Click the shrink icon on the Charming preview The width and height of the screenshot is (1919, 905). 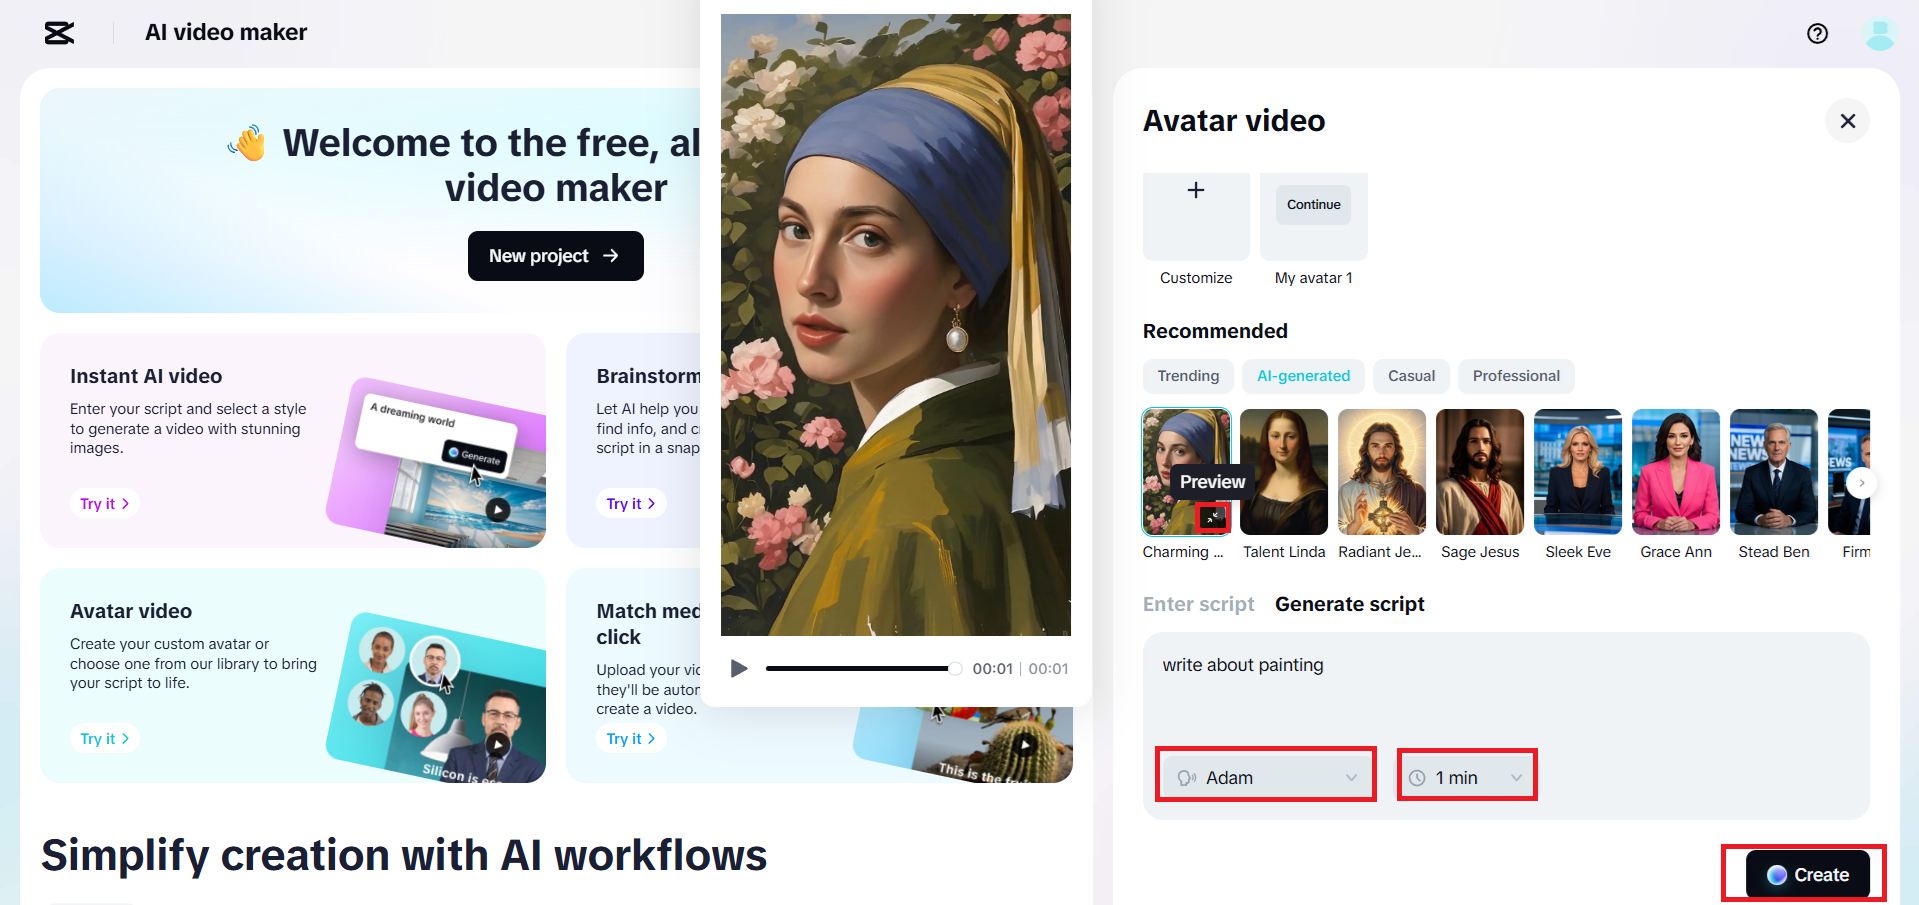1213,516
